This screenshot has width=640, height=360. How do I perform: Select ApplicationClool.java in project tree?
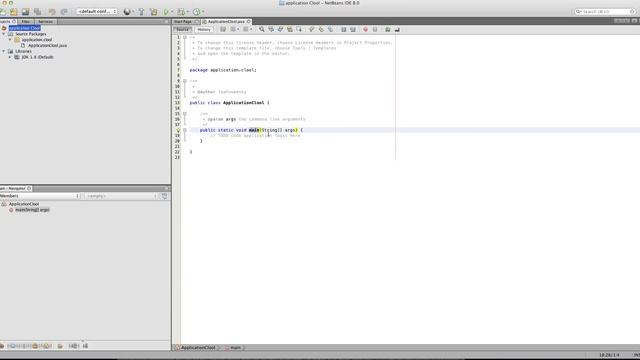(x=47, y=45)
